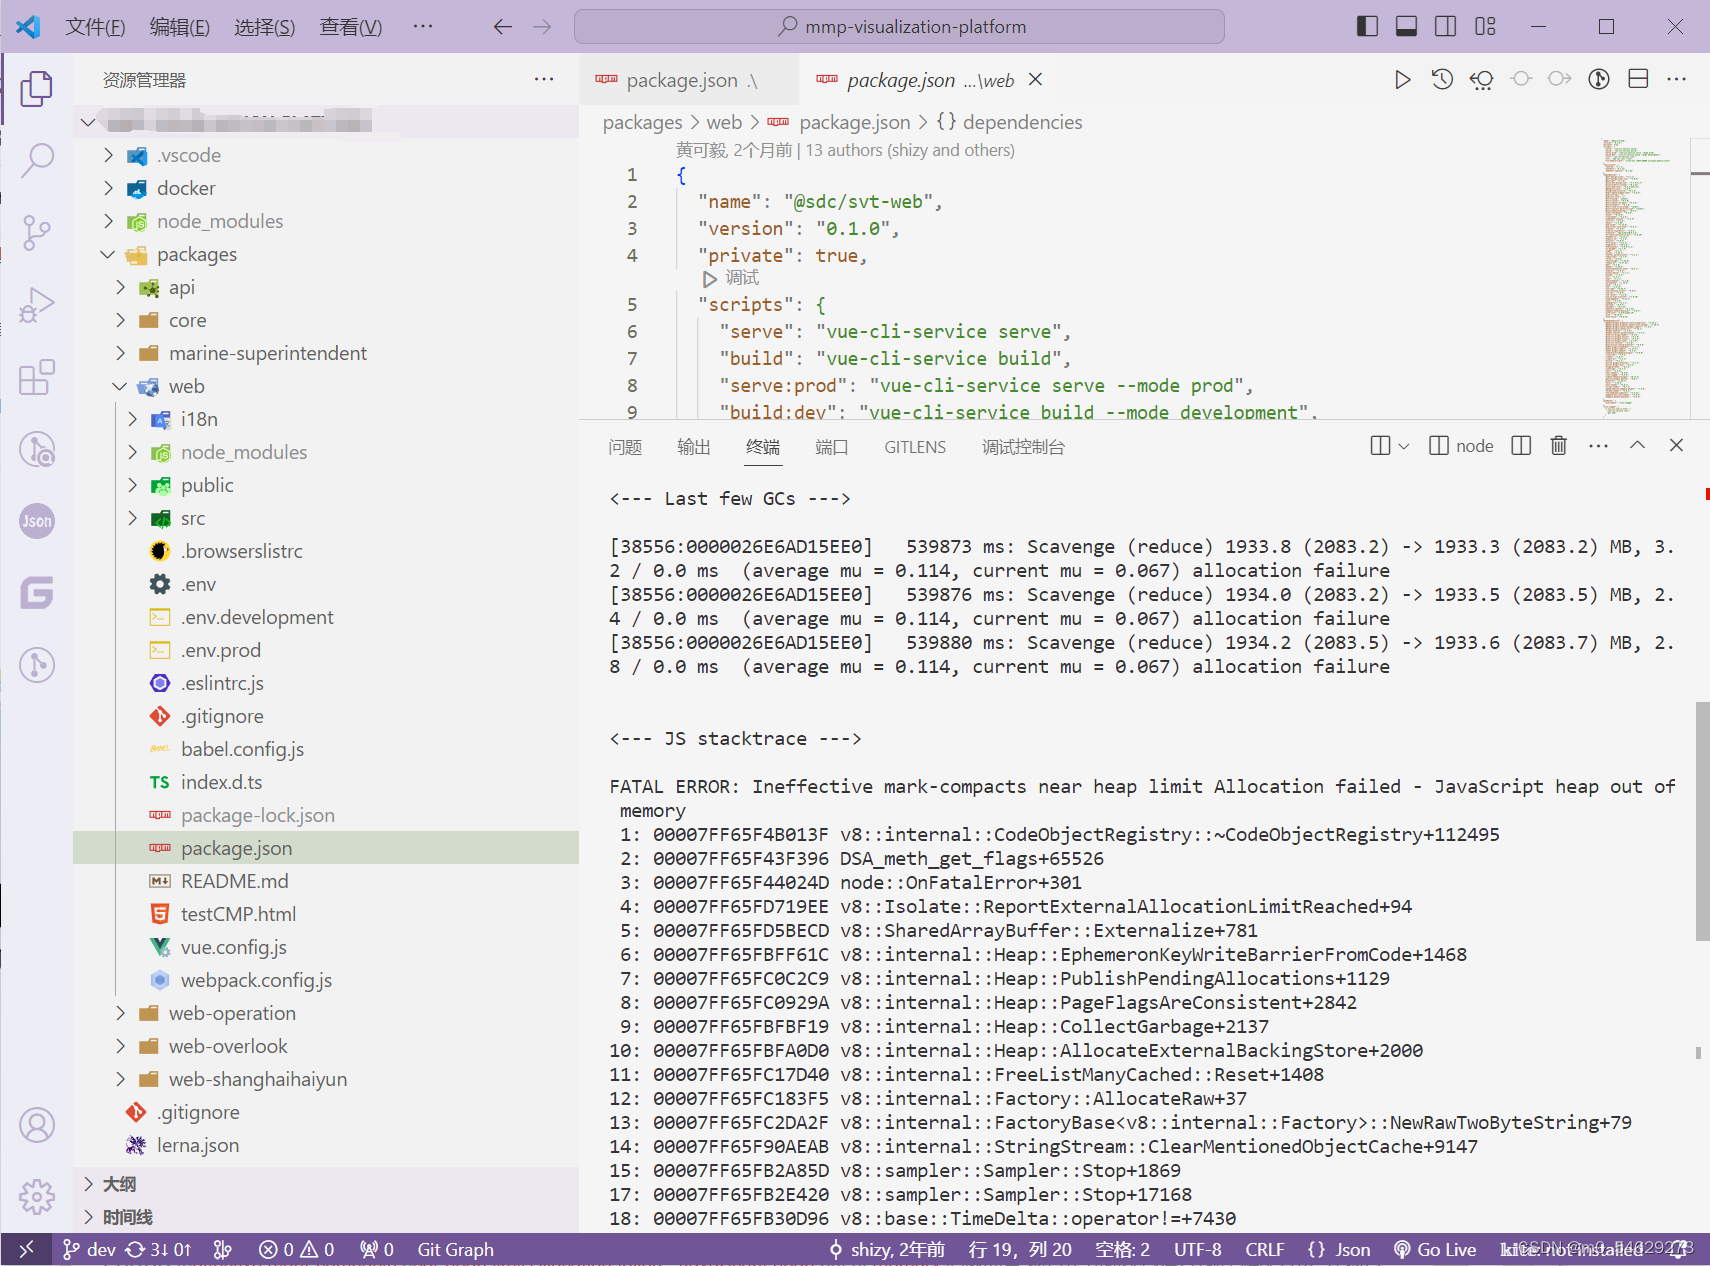
Task: Open Accounts icon in activity bar
Action: 37,1125
